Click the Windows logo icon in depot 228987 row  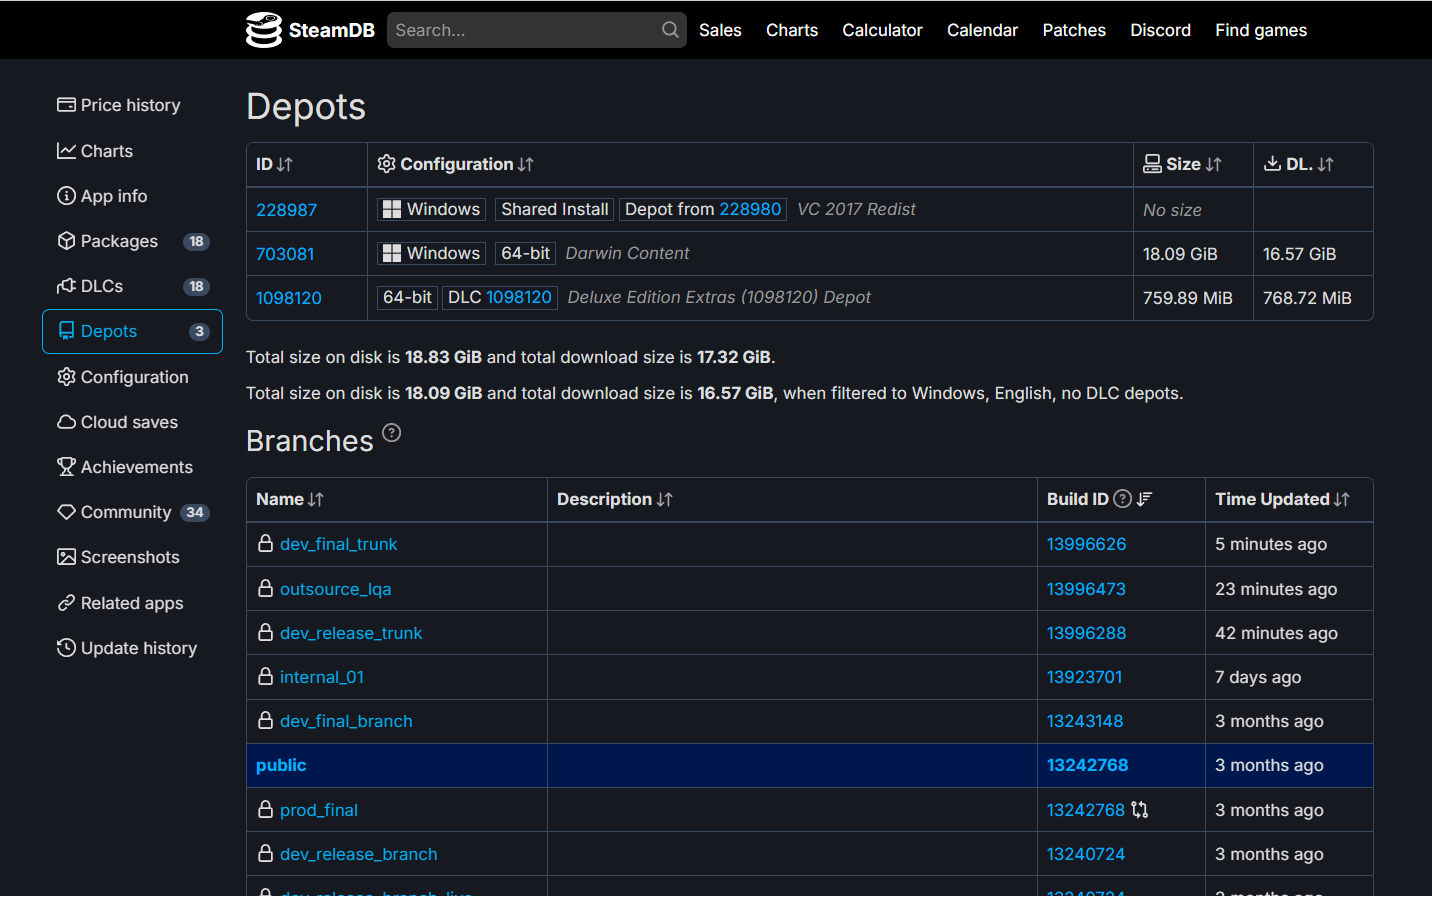click(392, 209)
